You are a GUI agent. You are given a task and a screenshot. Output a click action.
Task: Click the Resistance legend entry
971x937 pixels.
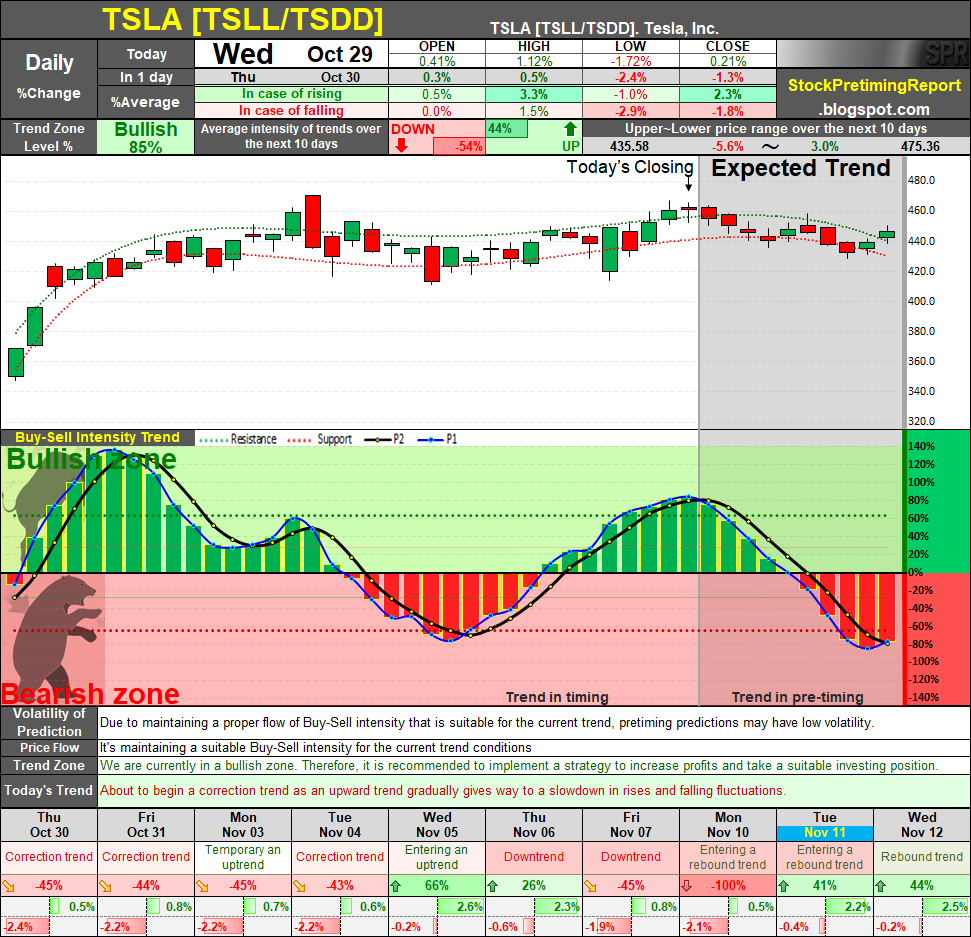[x=238, y=439]
